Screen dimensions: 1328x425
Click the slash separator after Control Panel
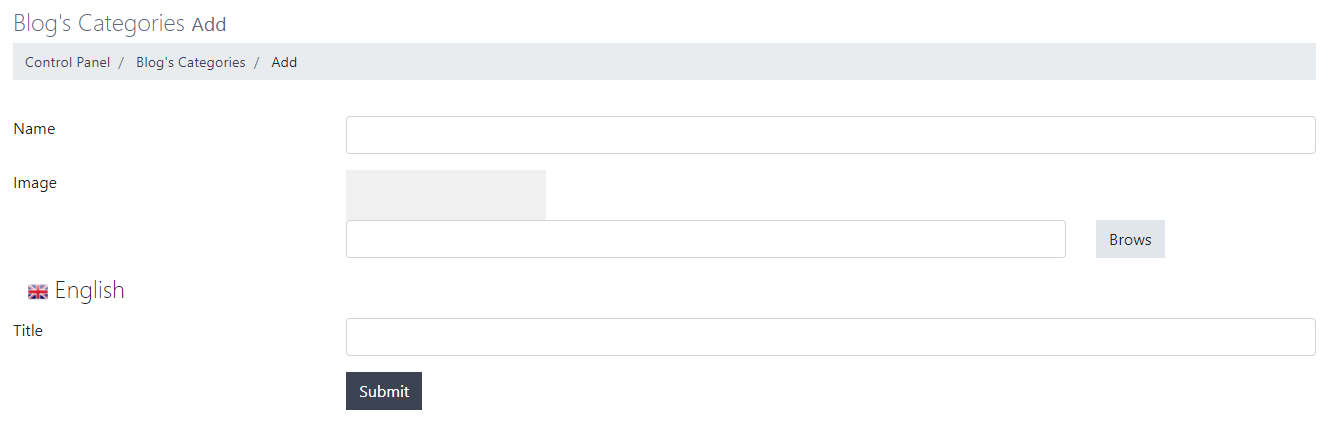[121, 62]
